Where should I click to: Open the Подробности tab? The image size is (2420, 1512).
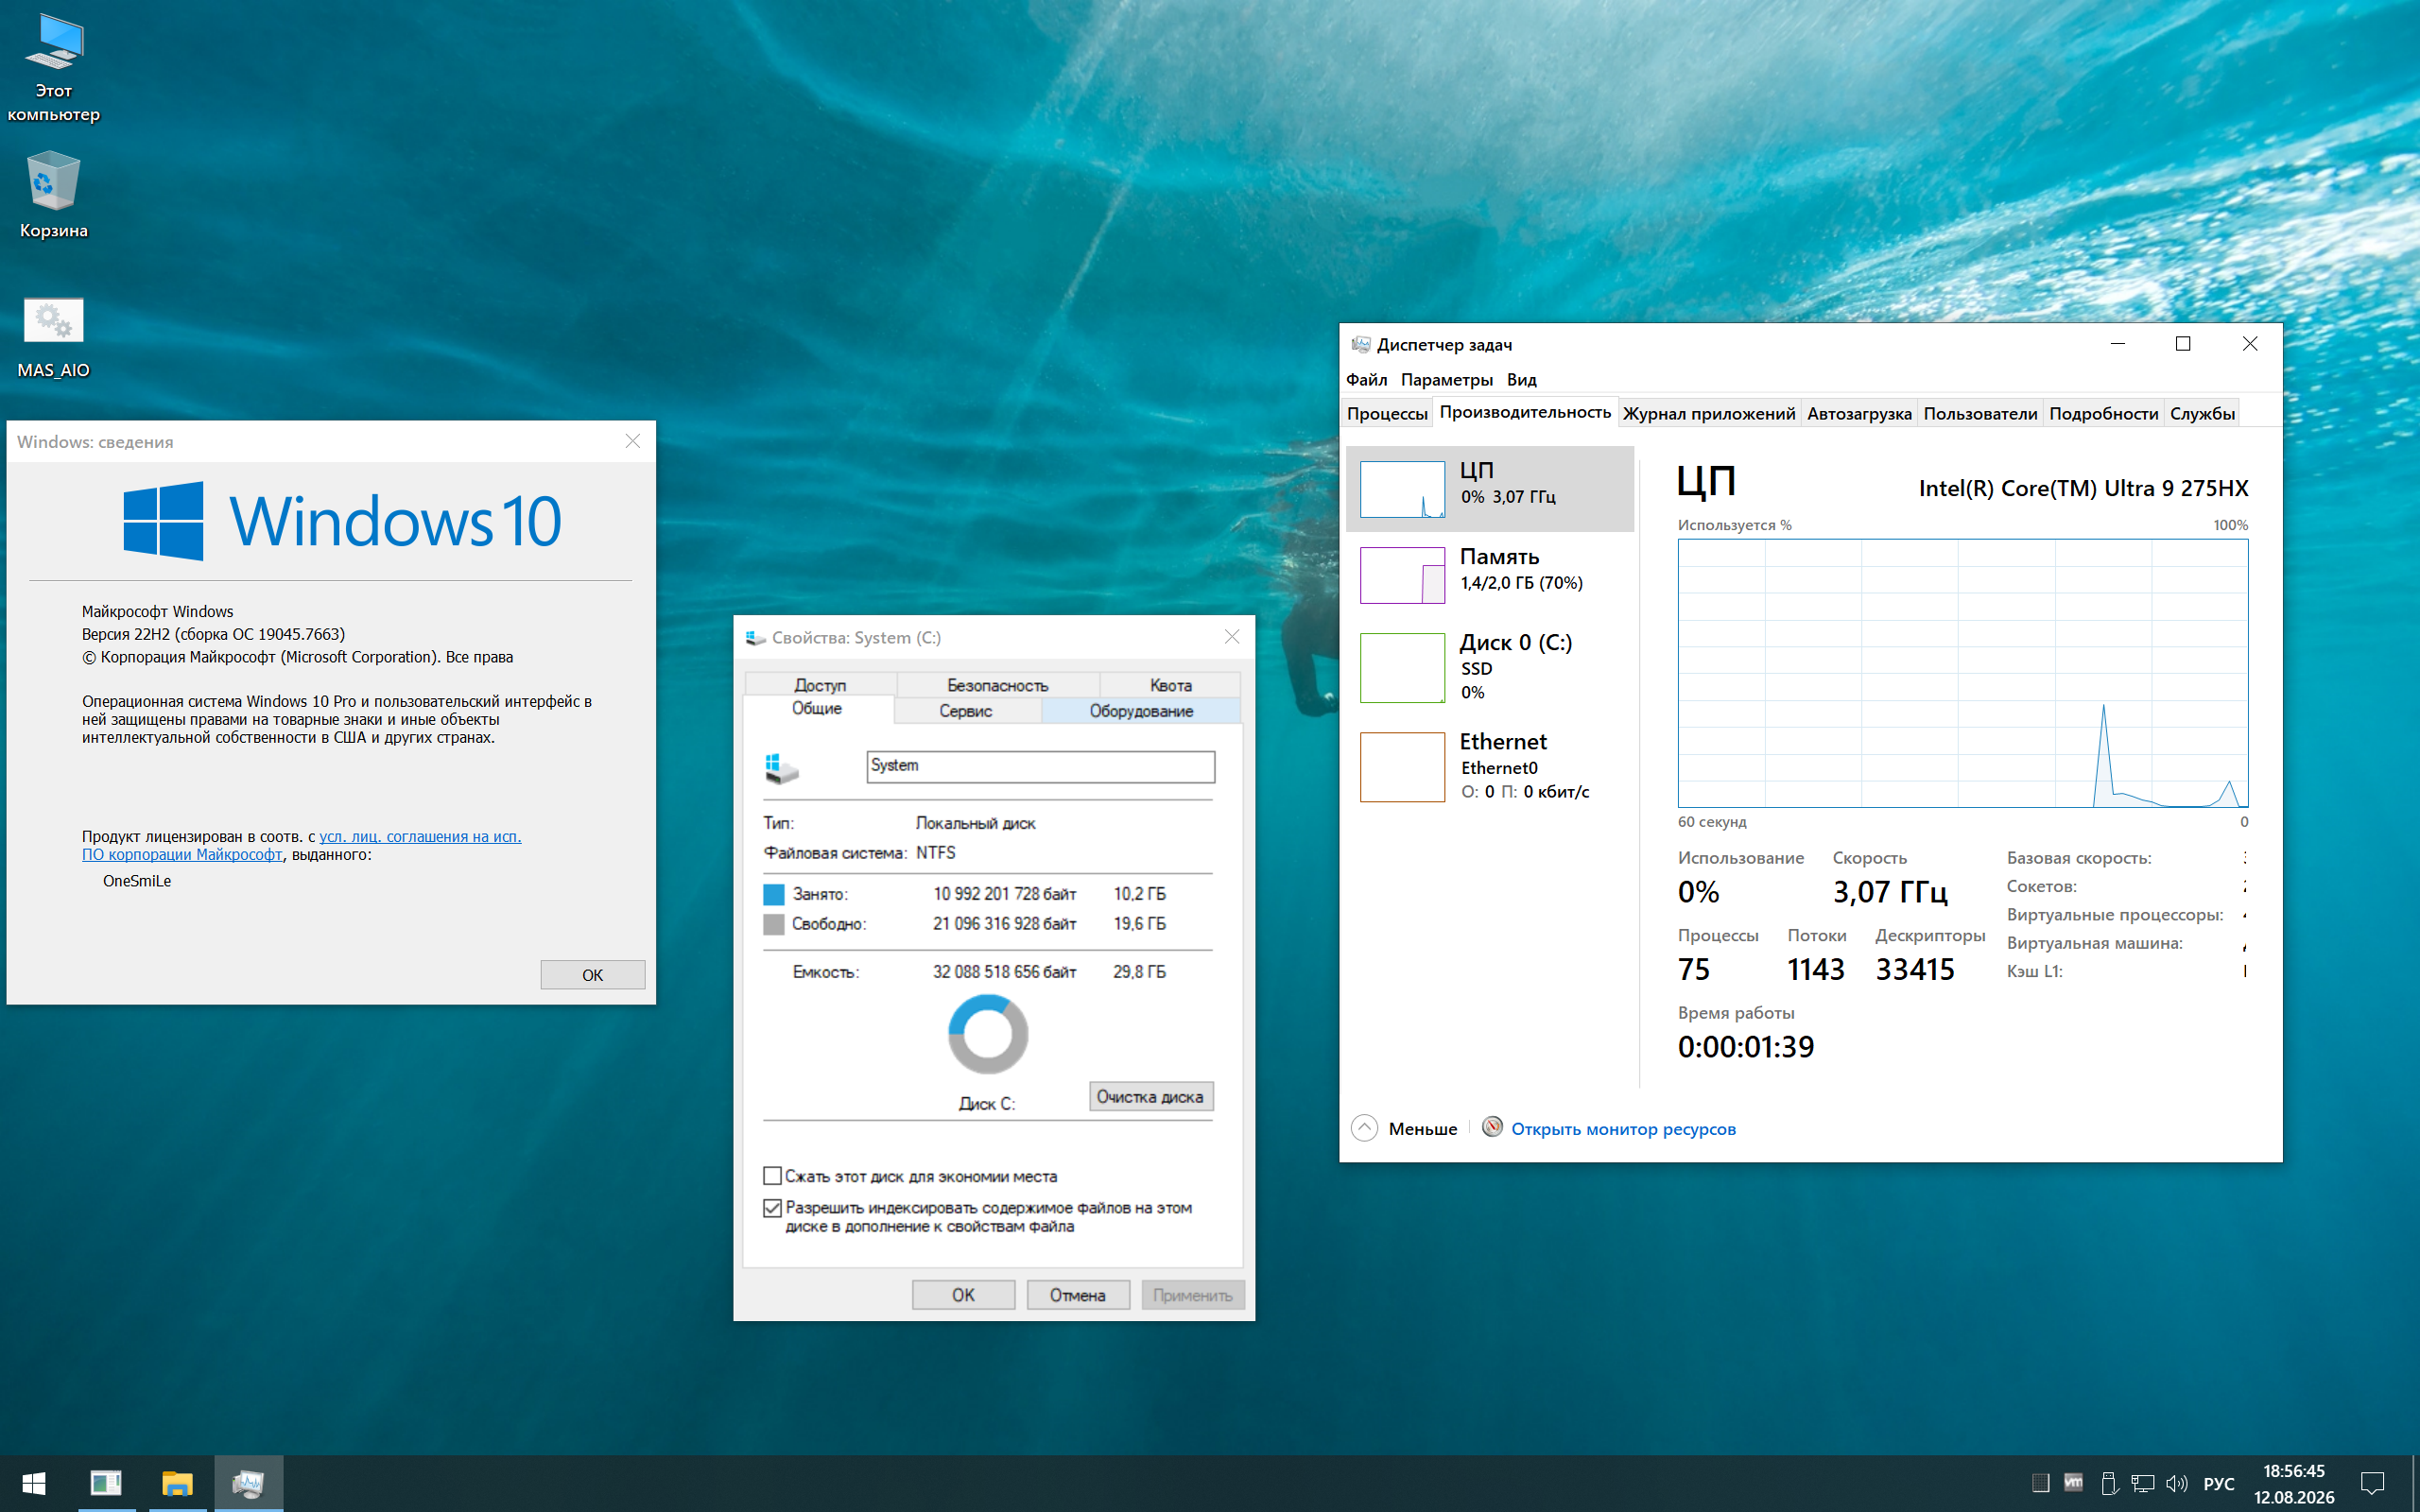(x=2103, y=414)
